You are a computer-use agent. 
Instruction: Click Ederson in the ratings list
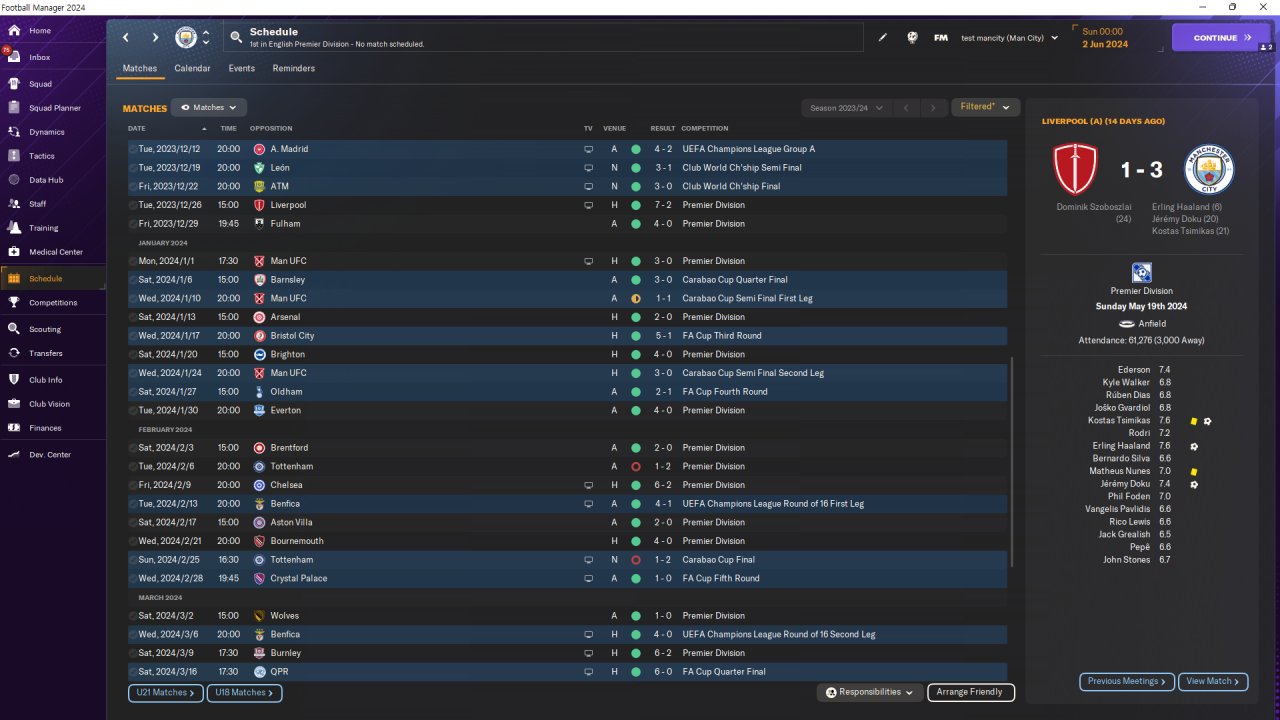tap(1135, 370)
